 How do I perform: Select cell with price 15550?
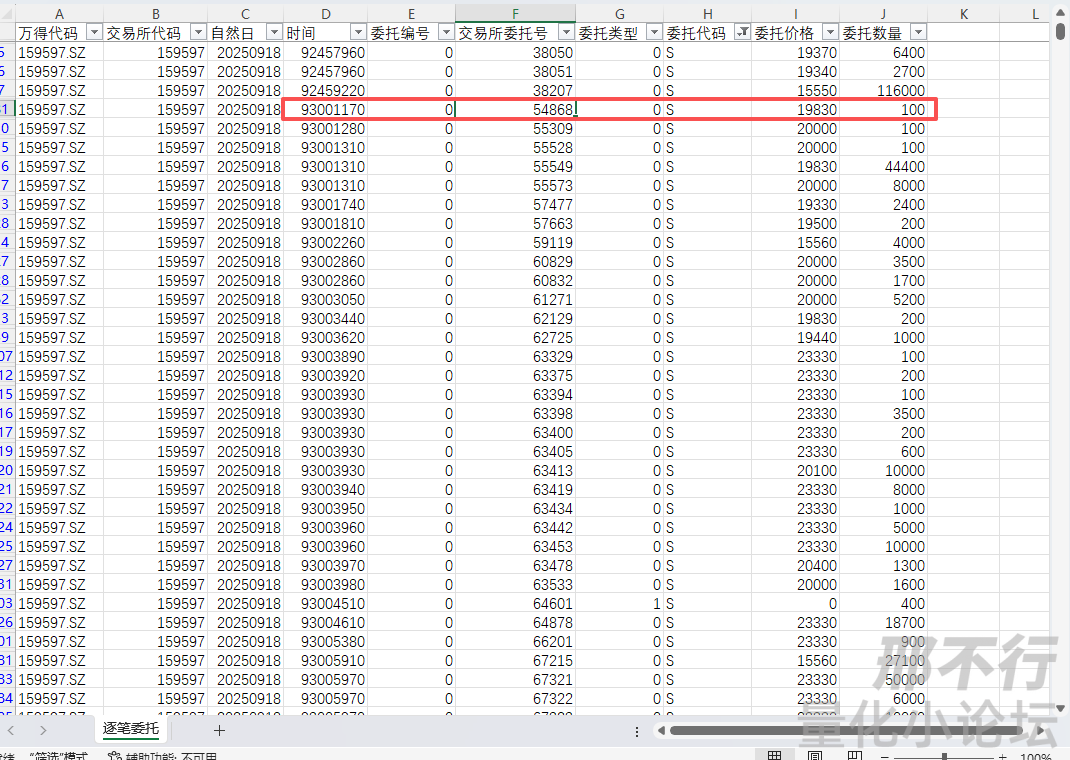[x=796, y=91]
